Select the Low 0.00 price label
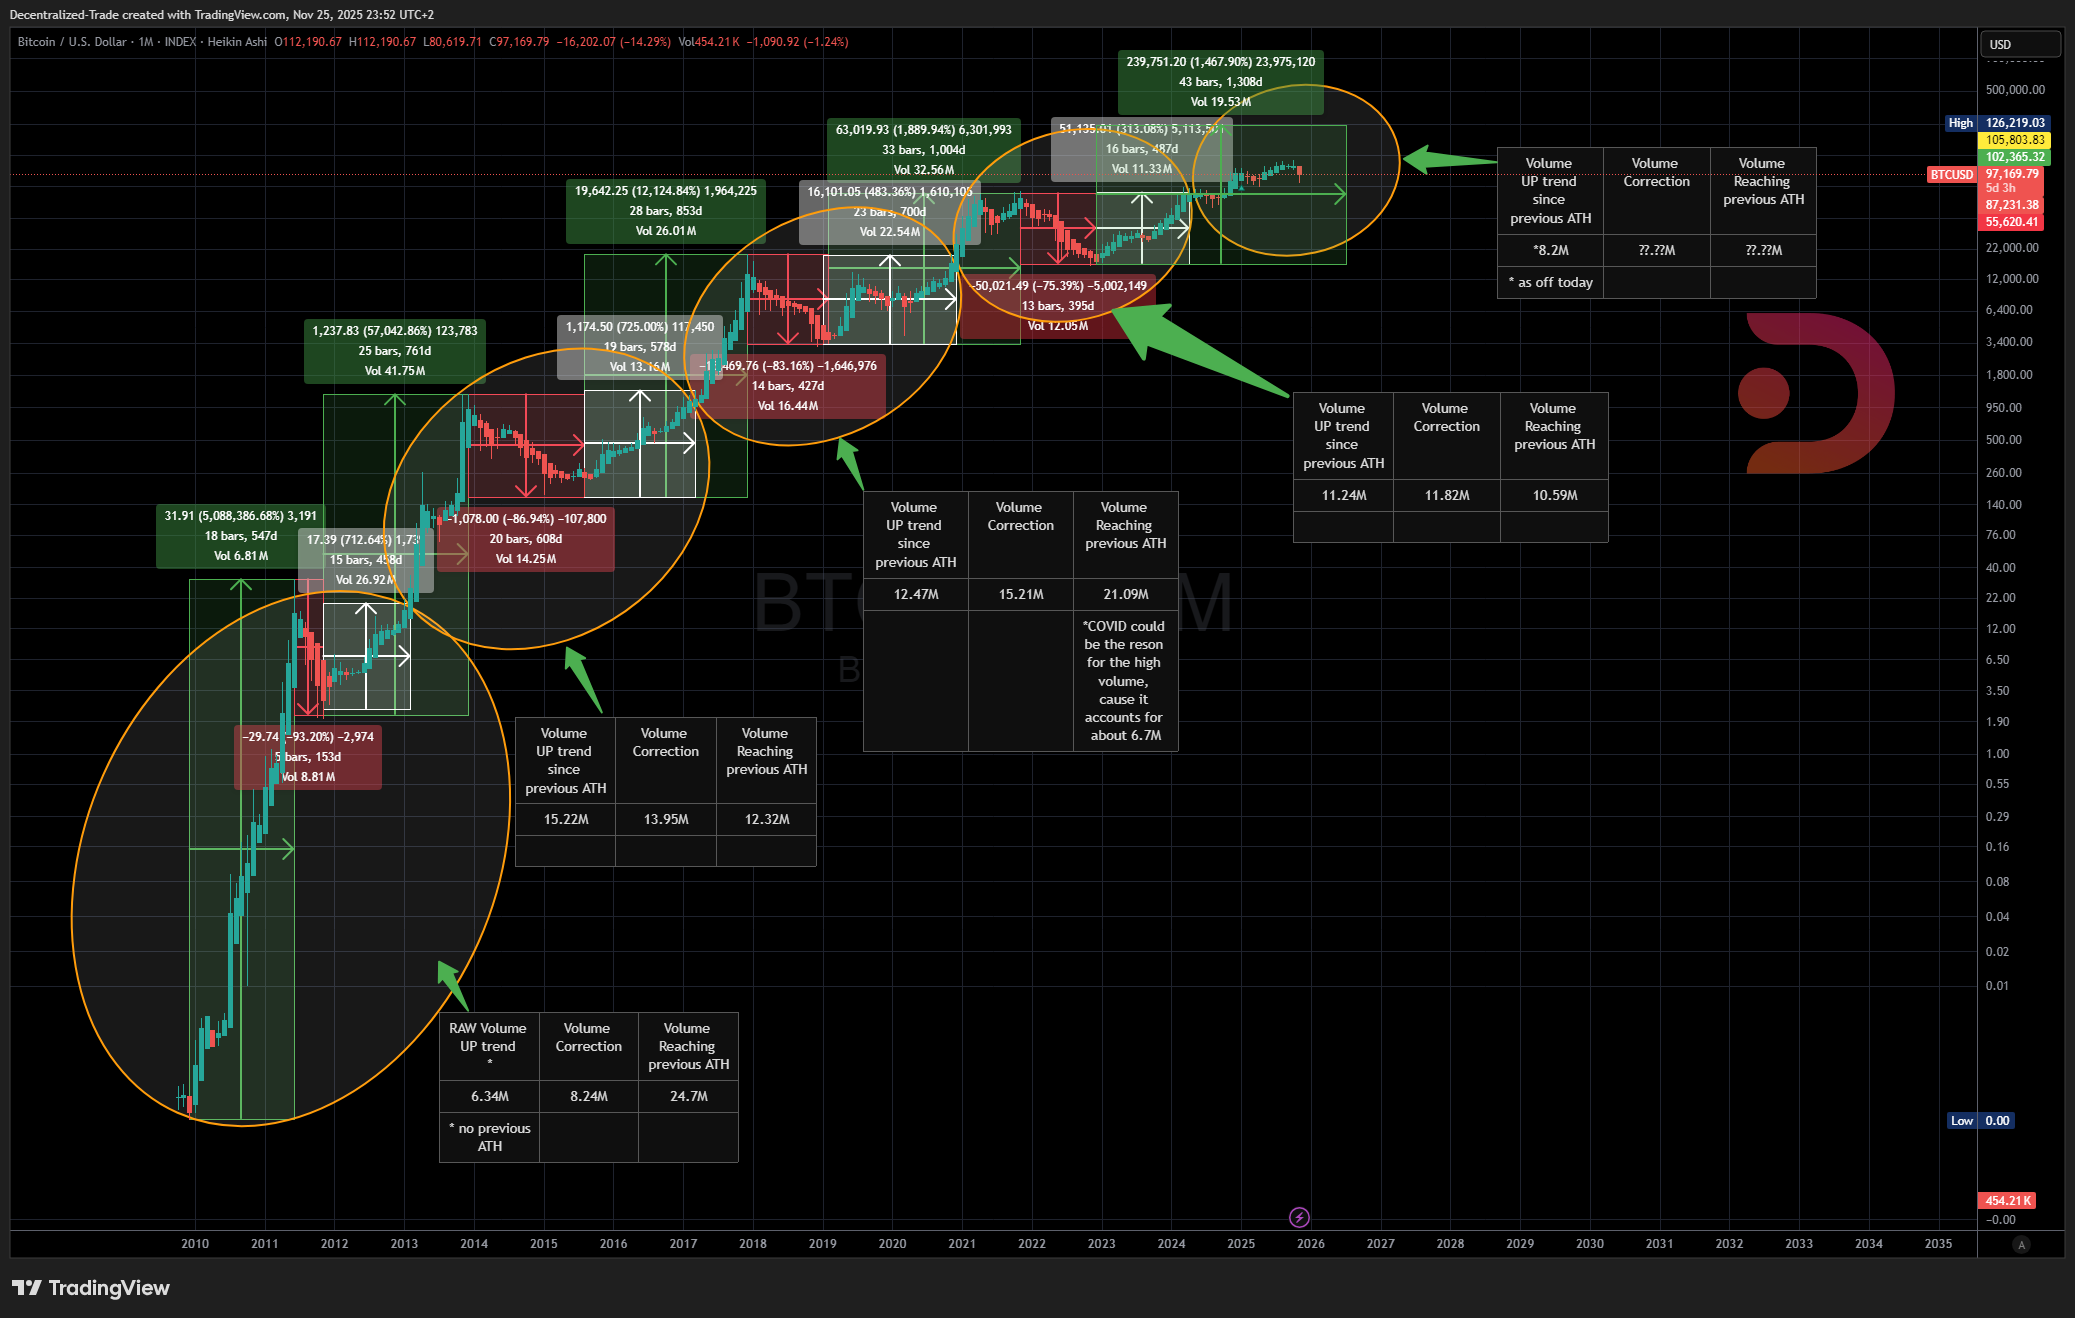The image size is (2075, 1318). pyautogui.click(x=1981, y=1121)
